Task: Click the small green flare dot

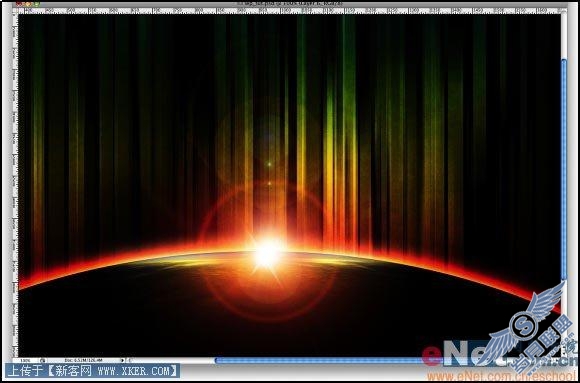Action: pyautogui.click(x=270, y=164)
